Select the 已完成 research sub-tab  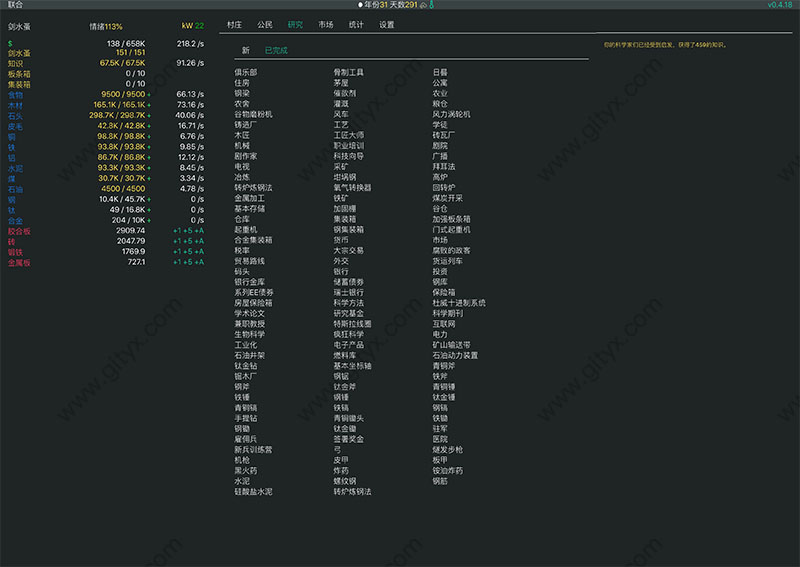pos(275,50)
